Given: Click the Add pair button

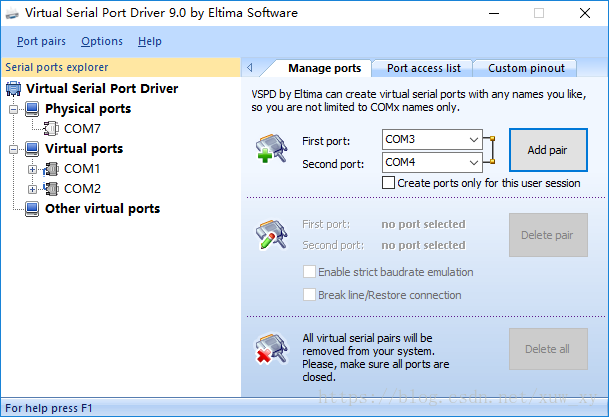Looking at the screenshot, I should 548,150.
